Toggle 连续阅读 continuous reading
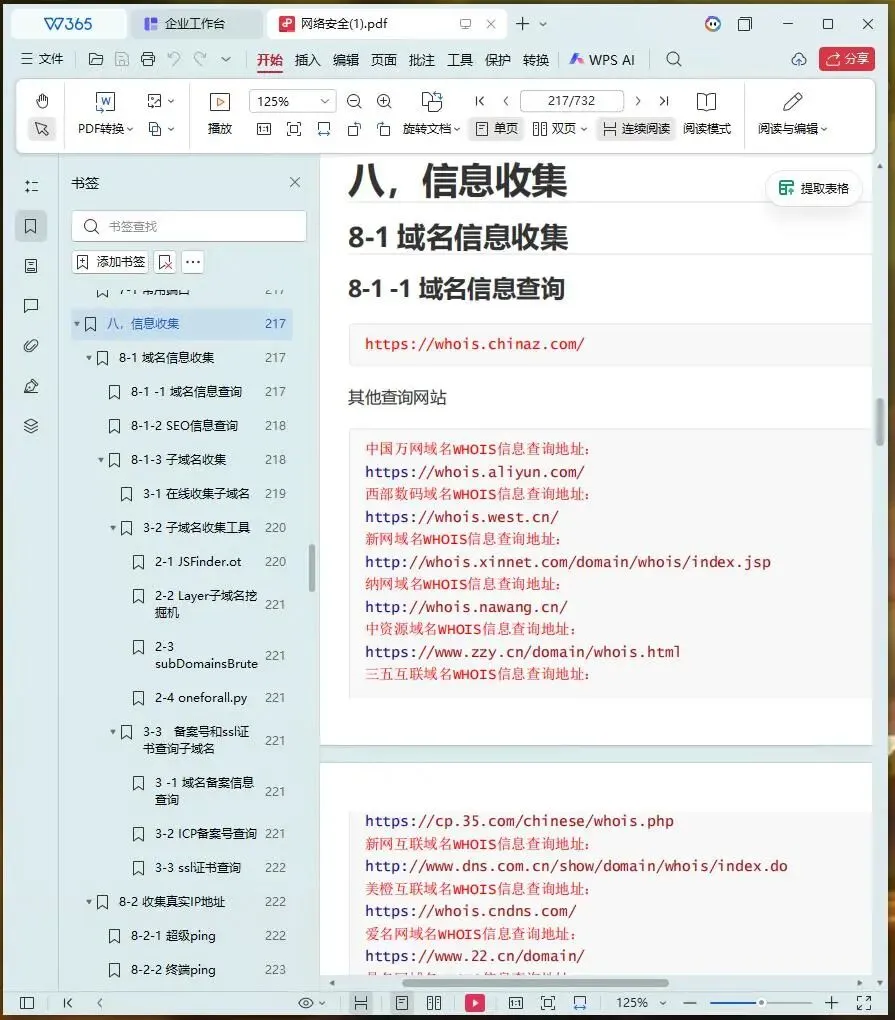 pos(636,129)
